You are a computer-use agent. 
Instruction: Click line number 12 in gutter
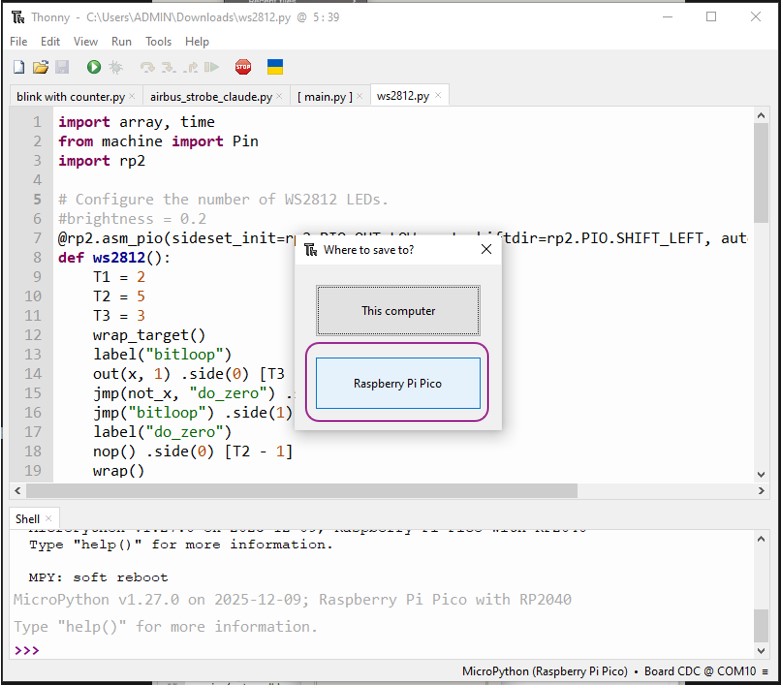(33, 335)
